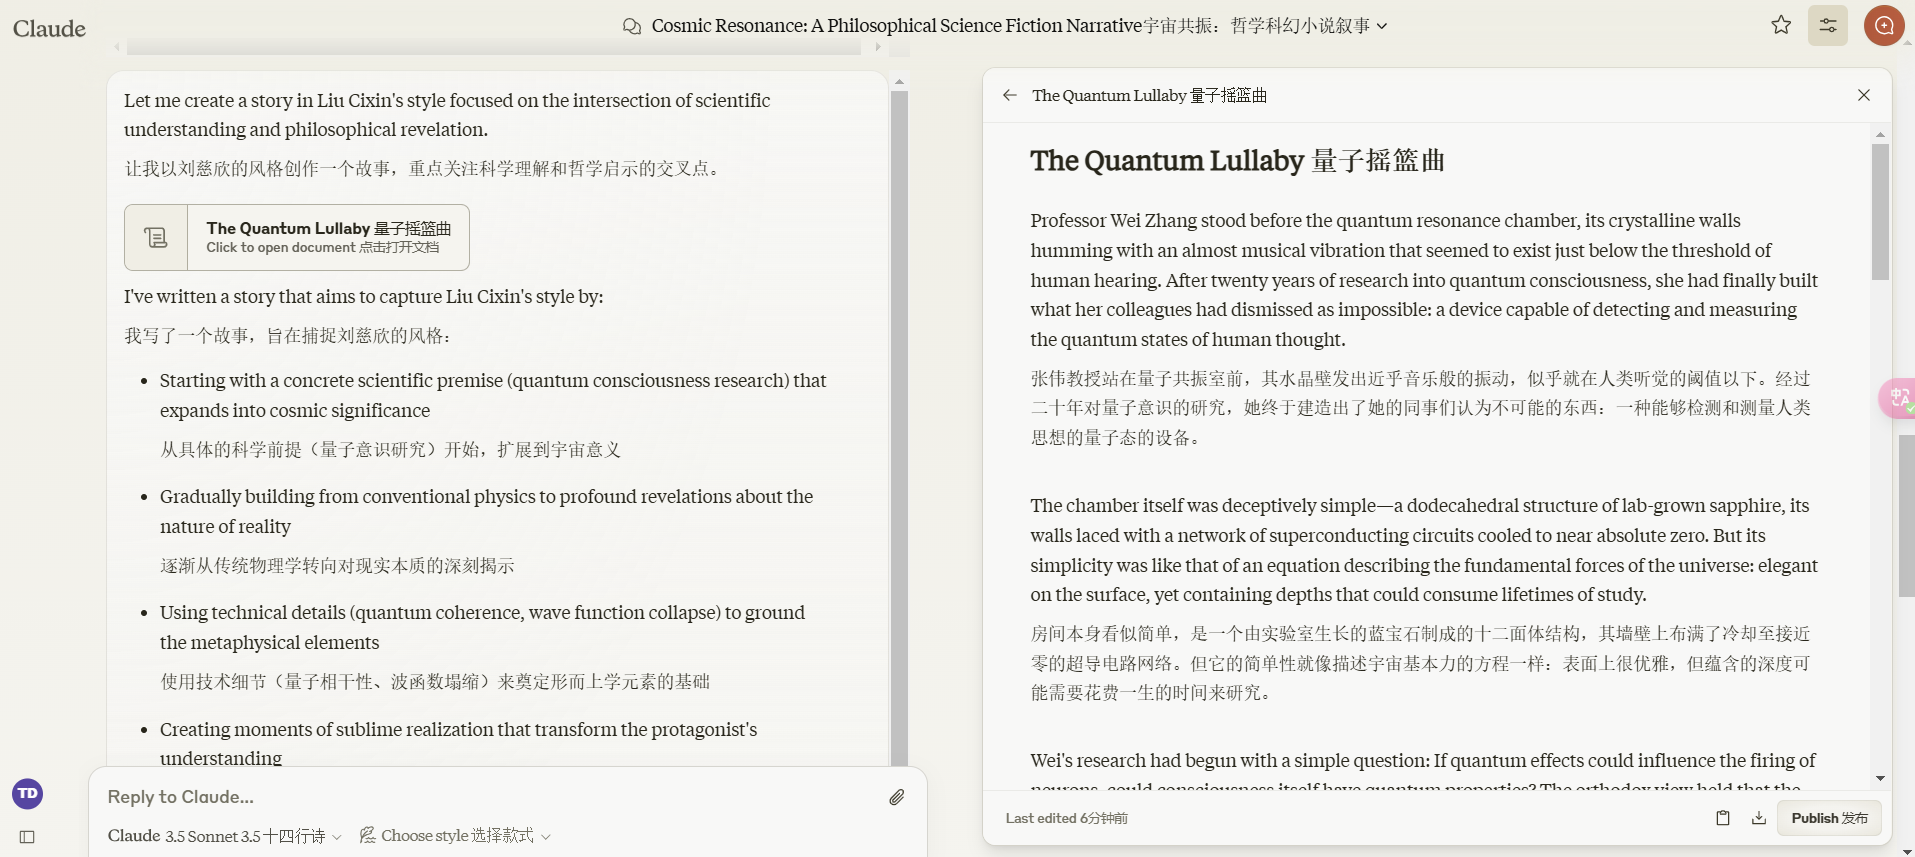The image size is (1915, 857).
Task: Open the Claude 3.5 Sonnet model selector
Action: coord(224,836)
